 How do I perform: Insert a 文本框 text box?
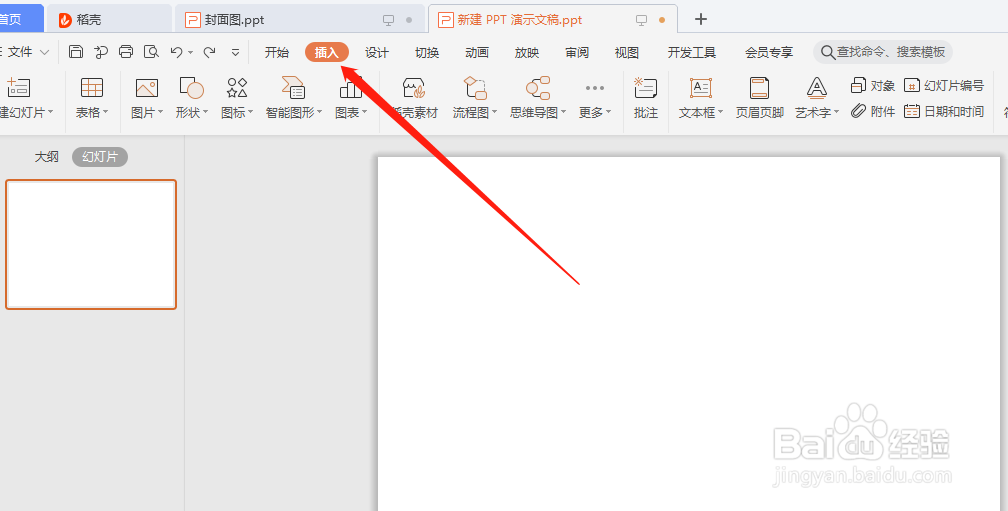(x=700, y=87)
